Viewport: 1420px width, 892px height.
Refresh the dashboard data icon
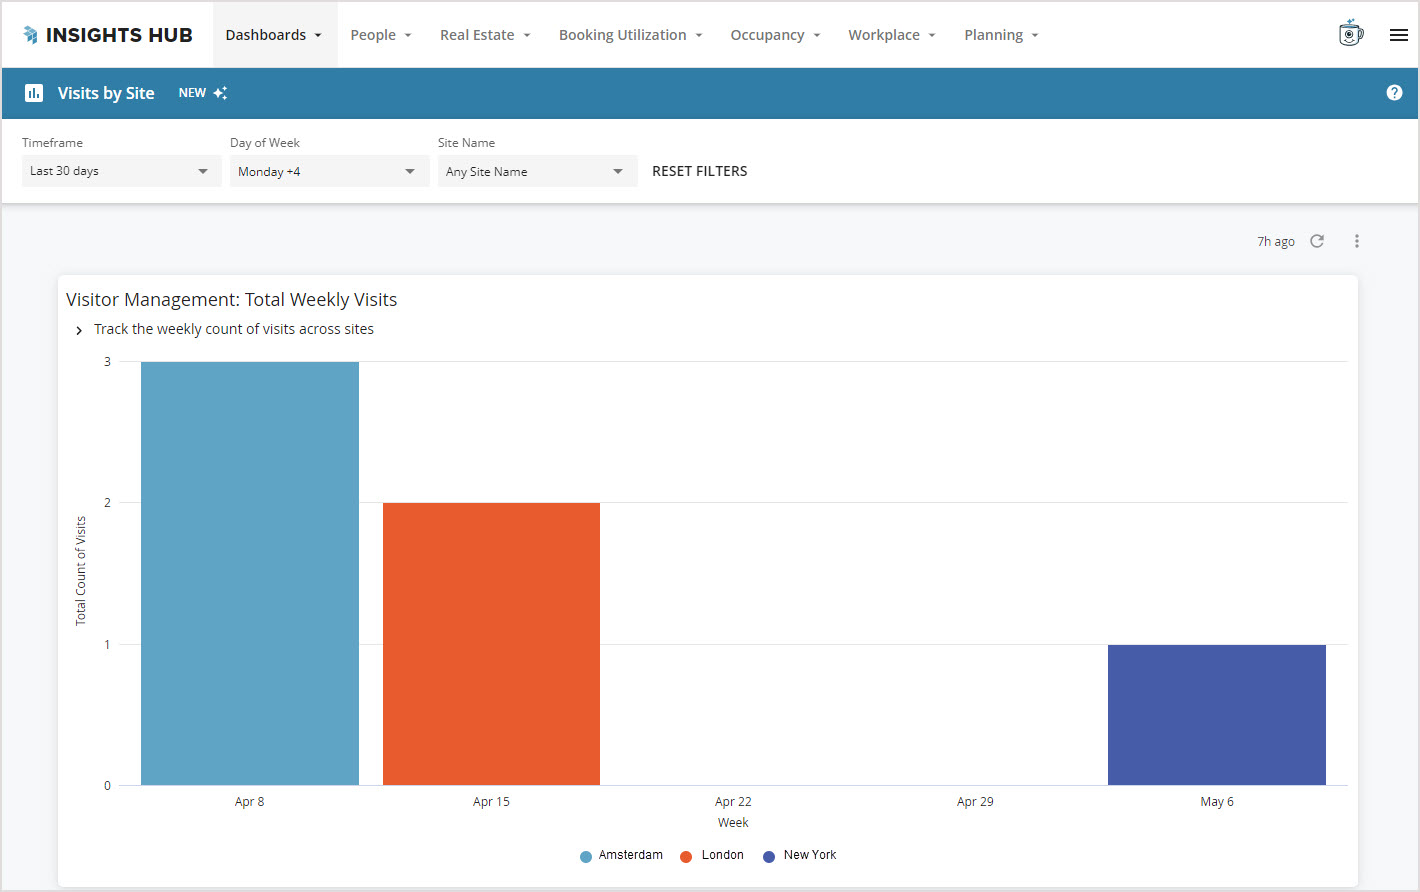click(x=1317, y=241)
